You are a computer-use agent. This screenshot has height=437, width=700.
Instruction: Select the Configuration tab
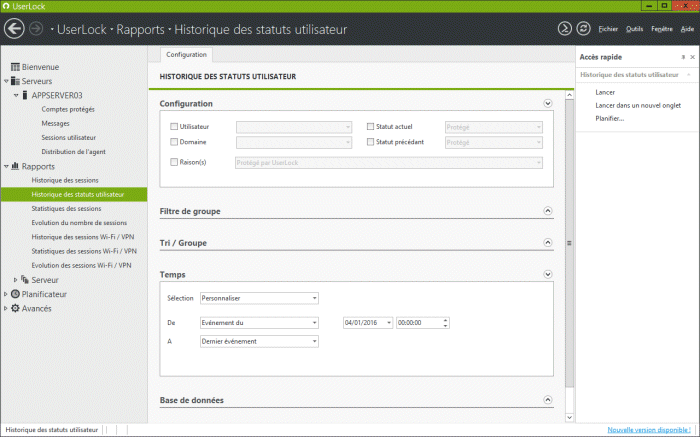coord(186,54)
